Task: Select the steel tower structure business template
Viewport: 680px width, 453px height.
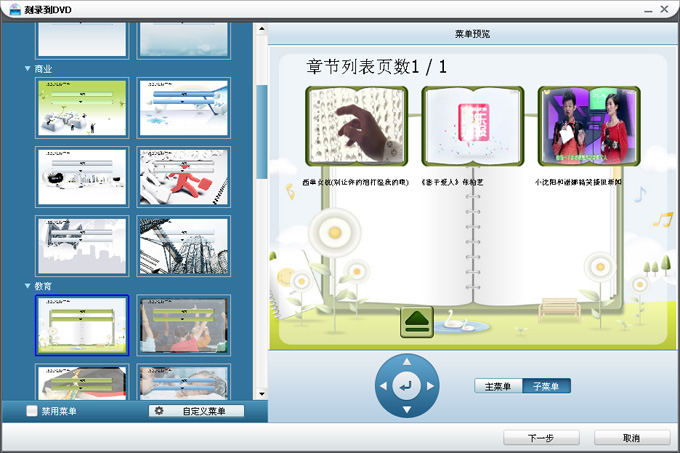Action: point(183,246)
